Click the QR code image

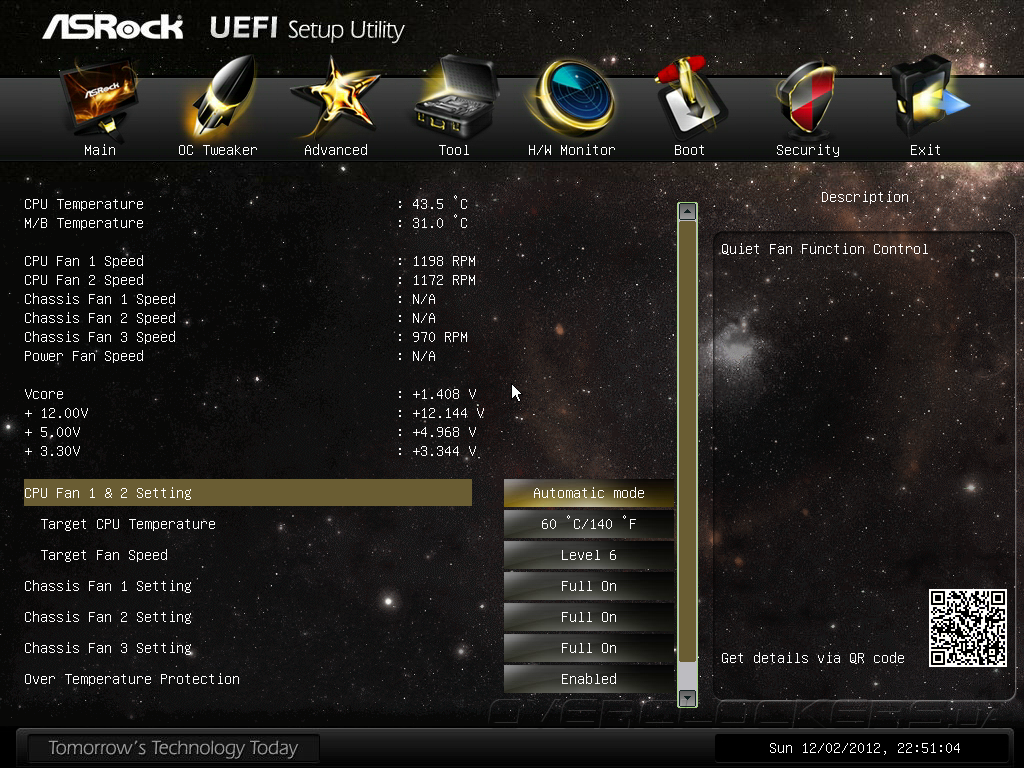tap(968, 628)
